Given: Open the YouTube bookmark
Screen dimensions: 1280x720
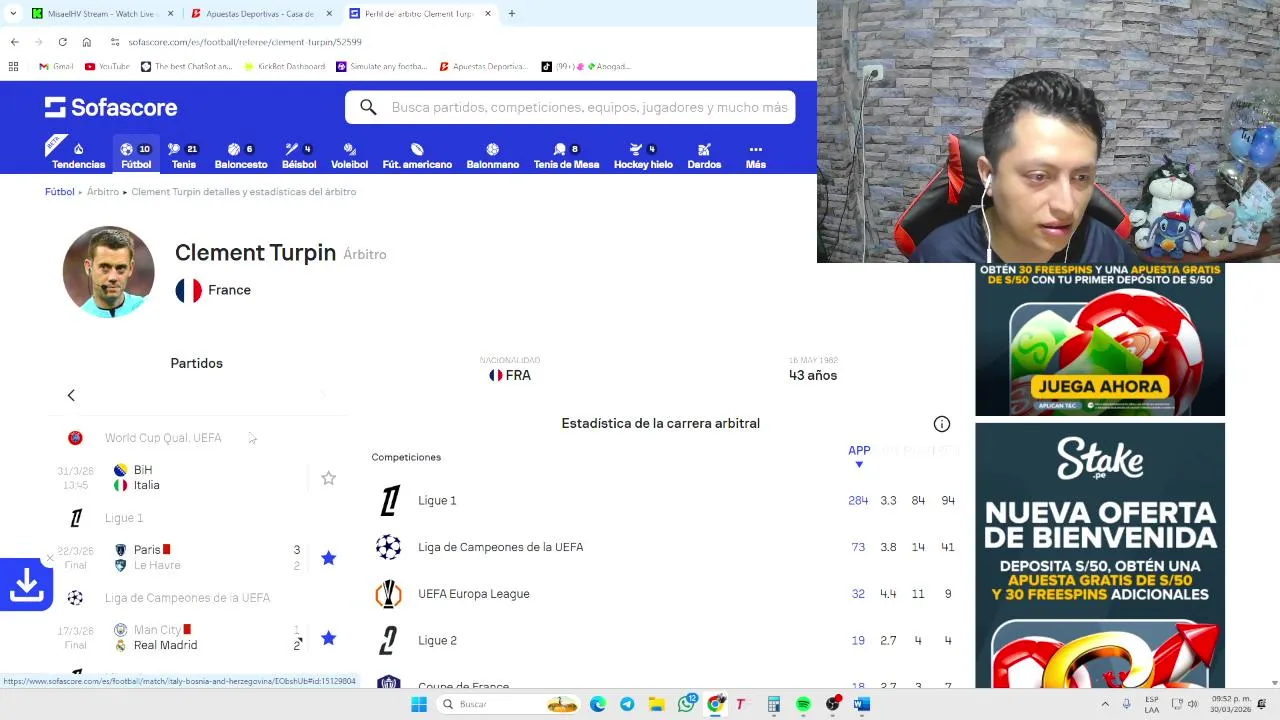Looking at the screenshot, I should [107, 66].
